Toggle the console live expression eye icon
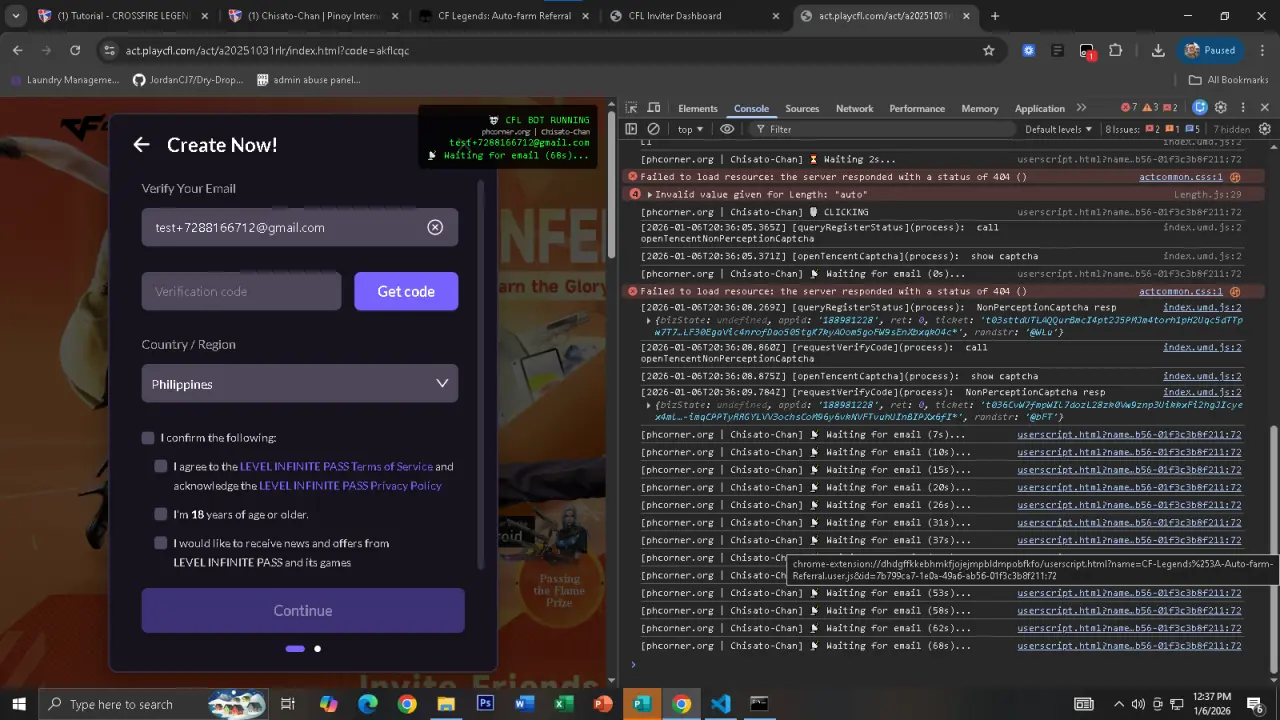 point(727,129)
